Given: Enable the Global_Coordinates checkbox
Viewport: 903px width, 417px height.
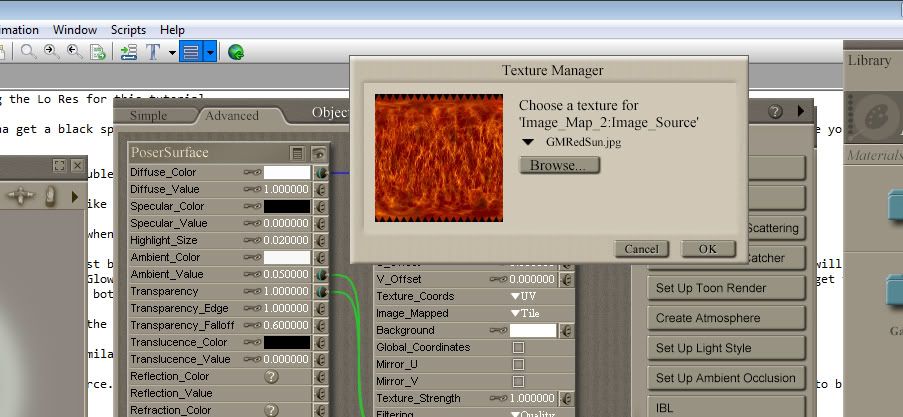Looking at the screenshot, I should coord(518,347).
